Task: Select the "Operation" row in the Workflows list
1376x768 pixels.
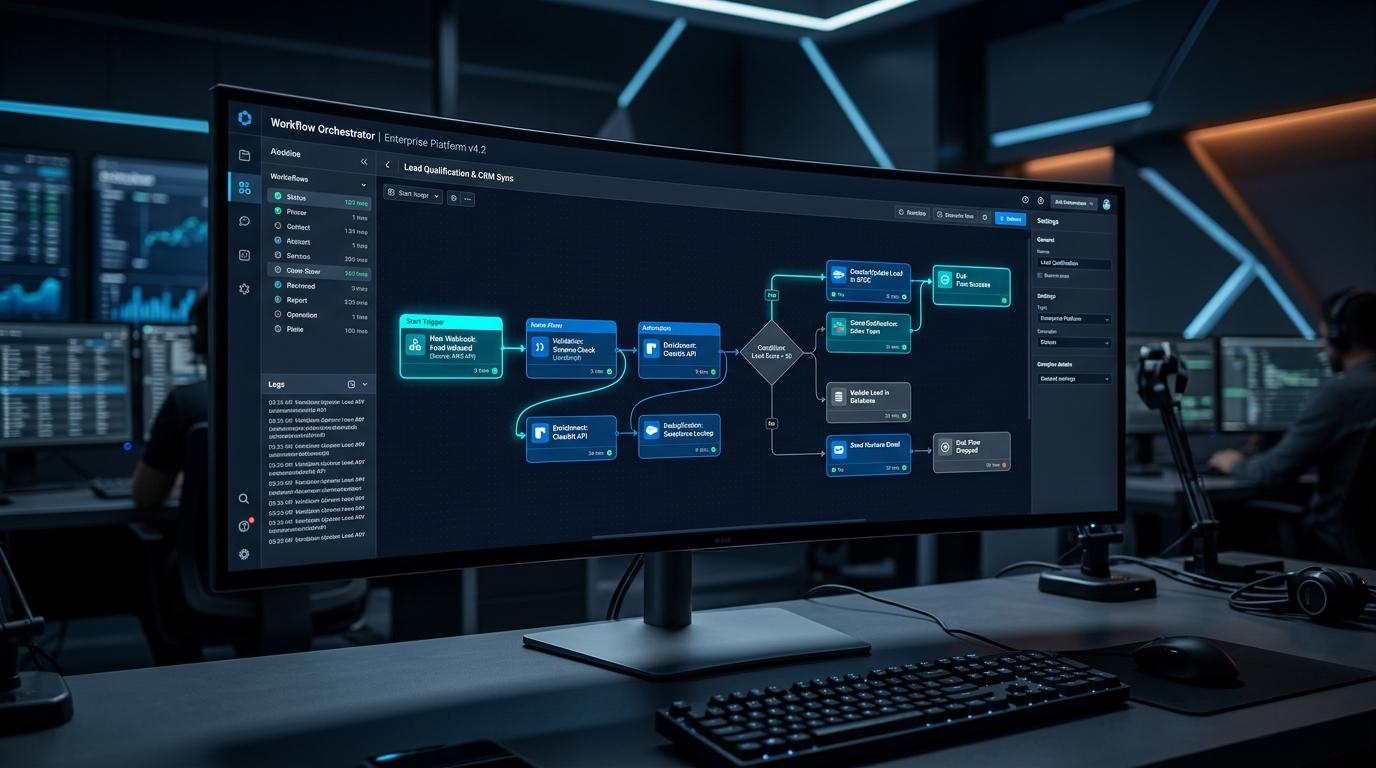Action: click(x=321, y=315)
